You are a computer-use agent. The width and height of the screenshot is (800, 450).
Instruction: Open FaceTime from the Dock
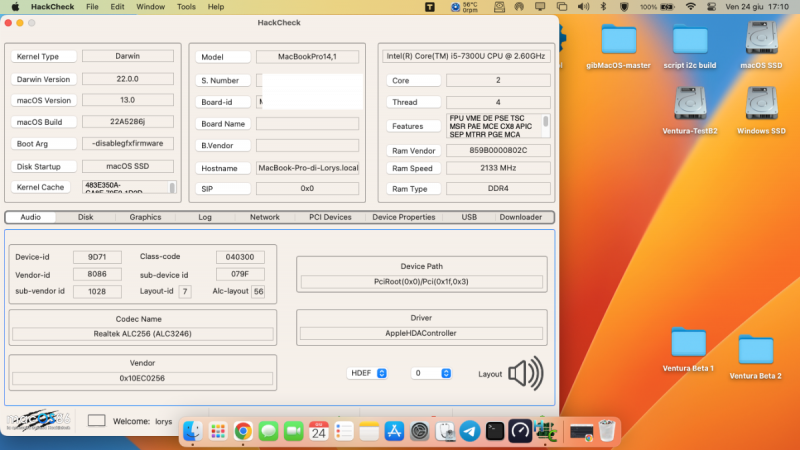click(x=293, y=432)
